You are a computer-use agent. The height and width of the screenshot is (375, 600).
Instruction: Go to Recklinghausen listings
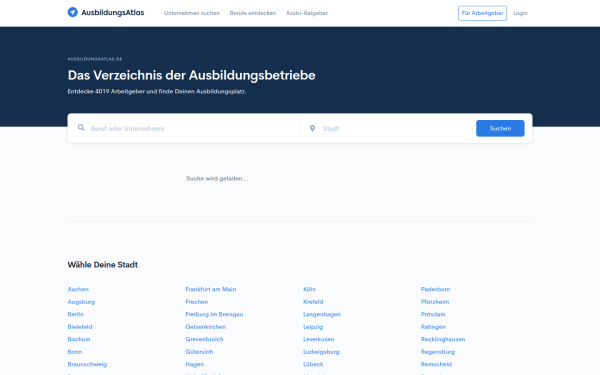(443, 339)
